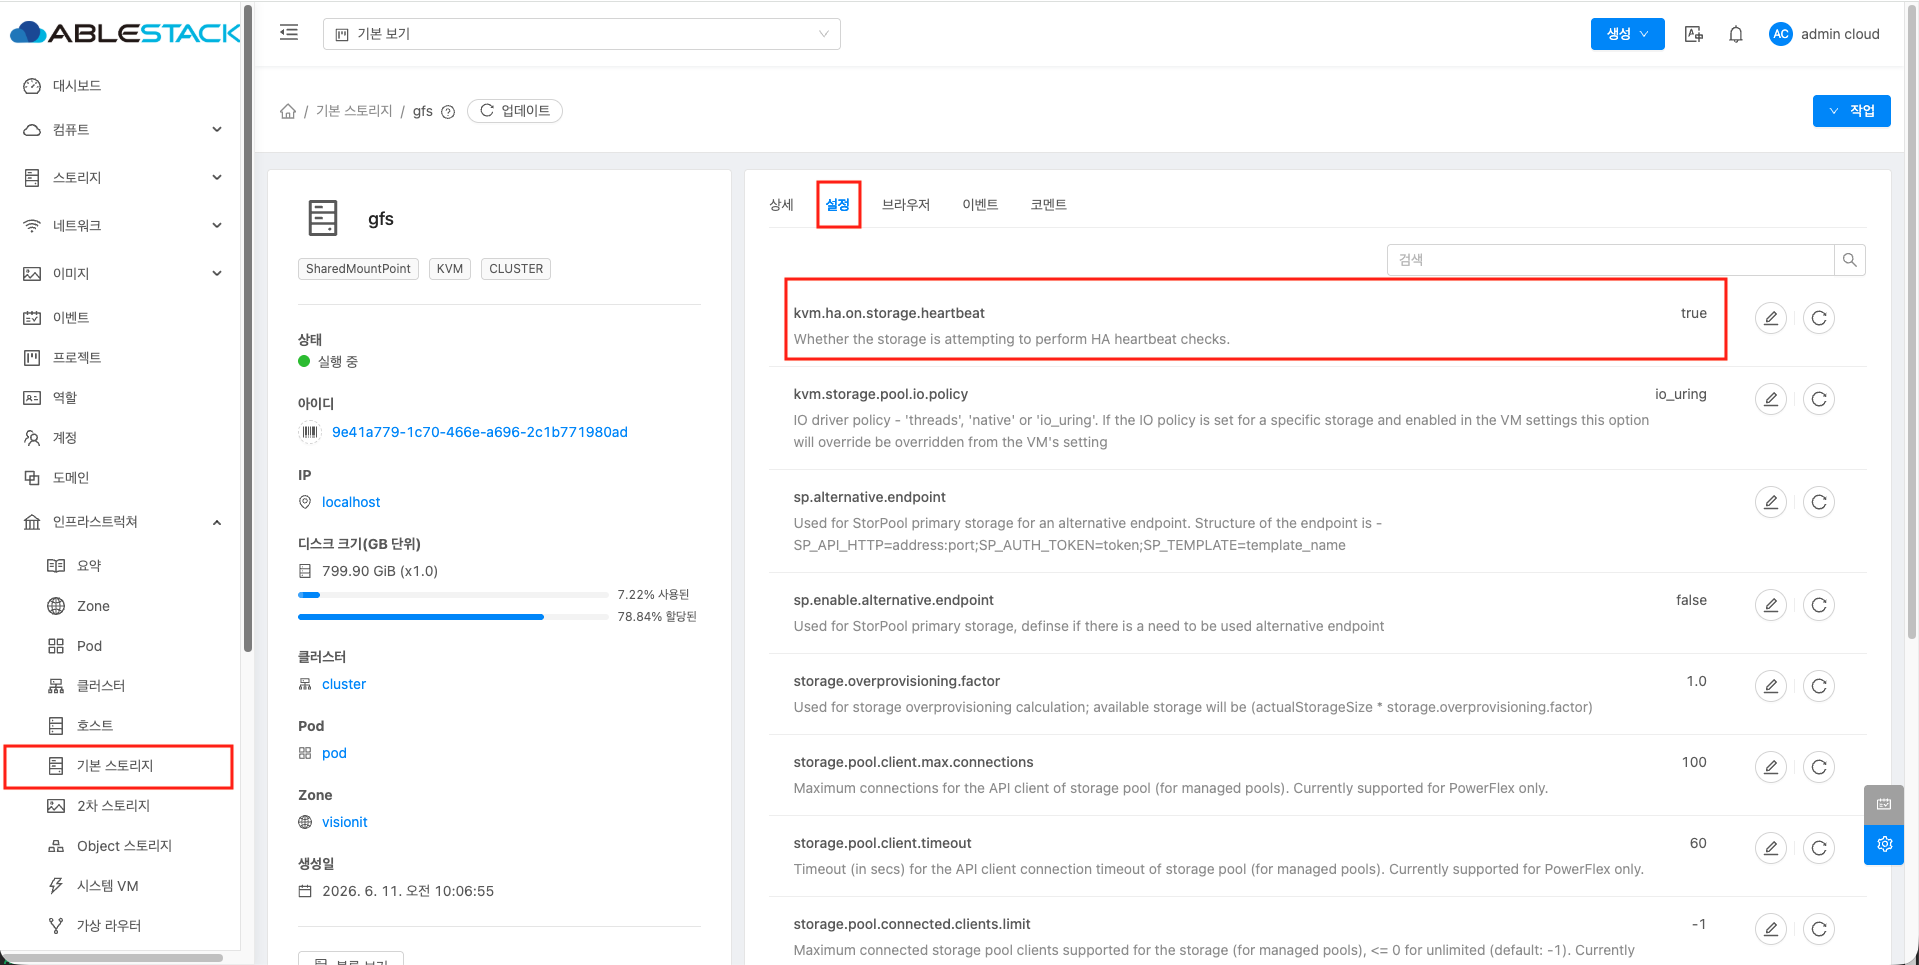Collapse the sidebar with the menu fold icon
Image resolution: width=1919 pixels, height=965 pixels.
pyautogui.click(x=289, y=33)
